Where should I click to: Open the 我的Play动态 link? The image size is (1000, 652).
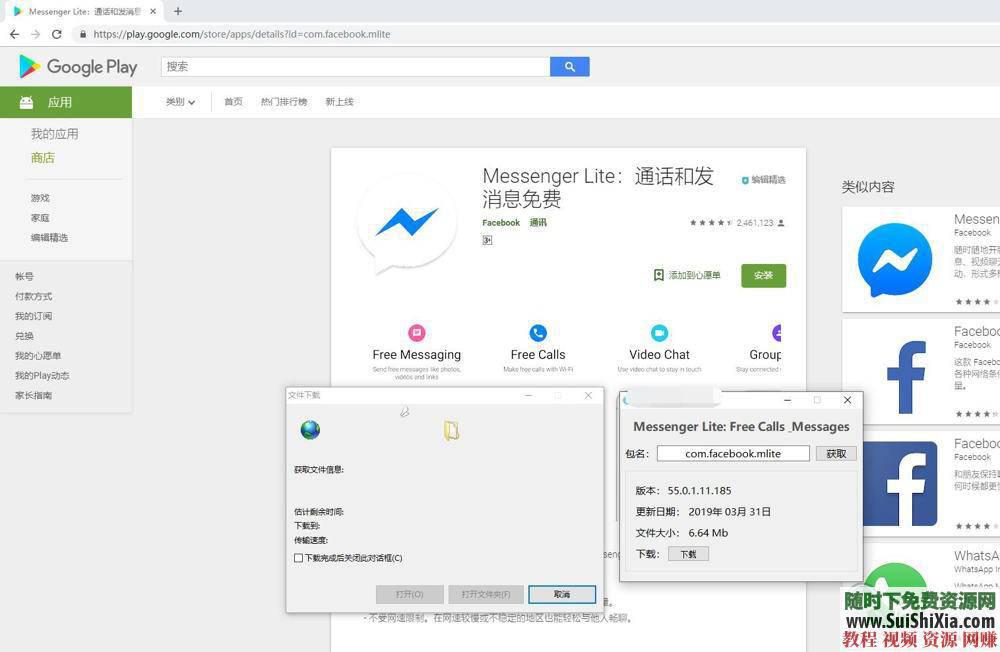42,375
